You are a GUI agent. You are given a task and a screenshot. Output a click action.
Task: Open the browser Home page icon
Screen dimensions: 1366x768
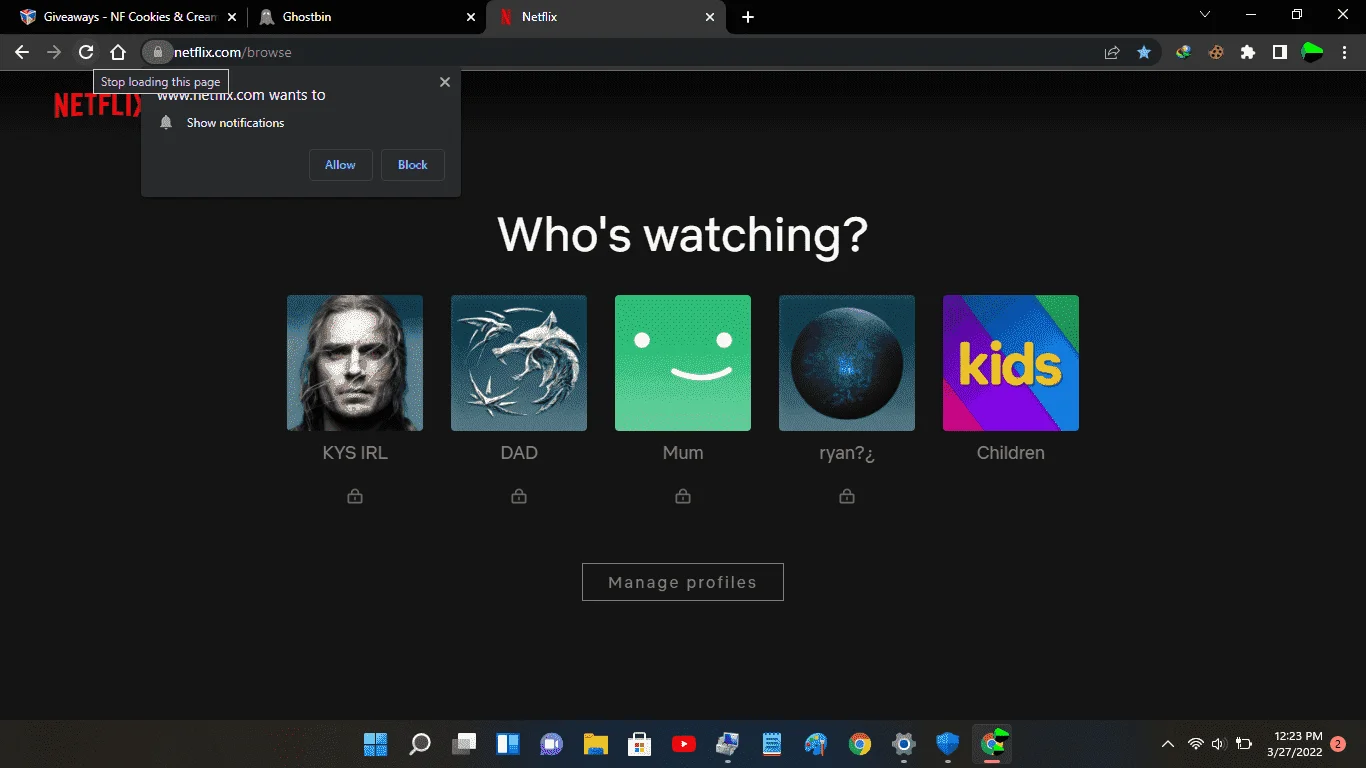[x=118, y=52]
